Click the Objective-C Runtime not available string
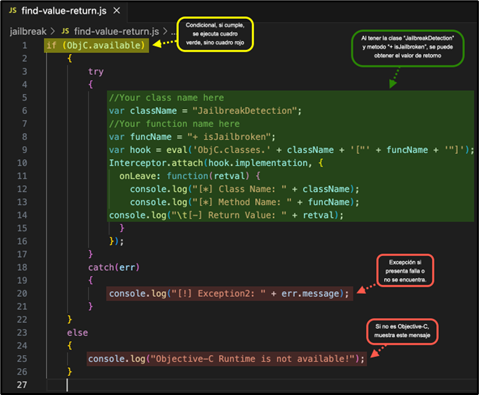 coord(252,359)
